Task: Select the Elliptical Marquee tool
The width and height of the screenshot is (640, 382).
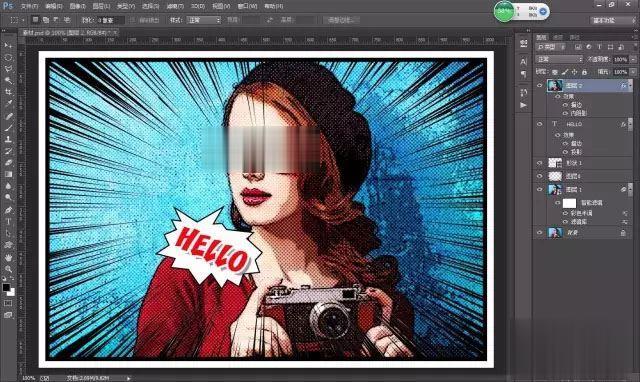Action: coord(8,57)
